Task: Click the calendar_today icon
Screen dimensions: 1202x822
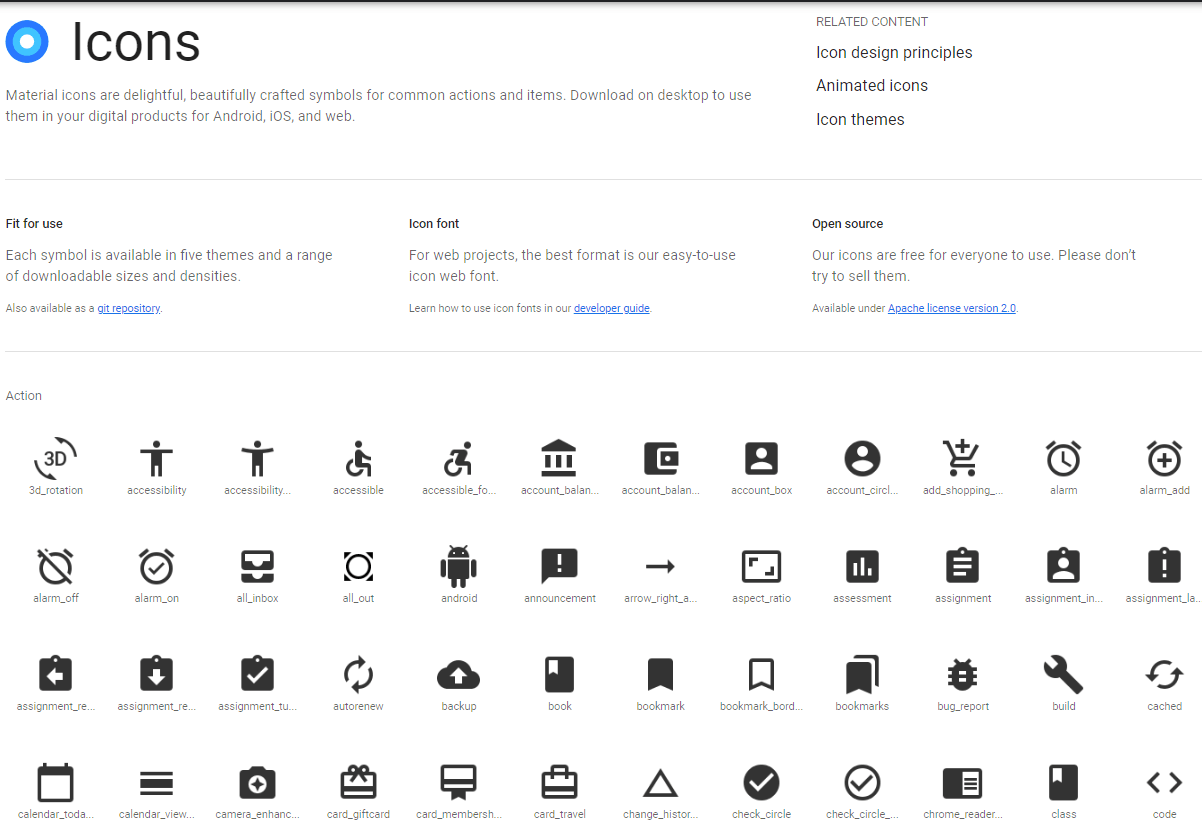Action: 56,782
